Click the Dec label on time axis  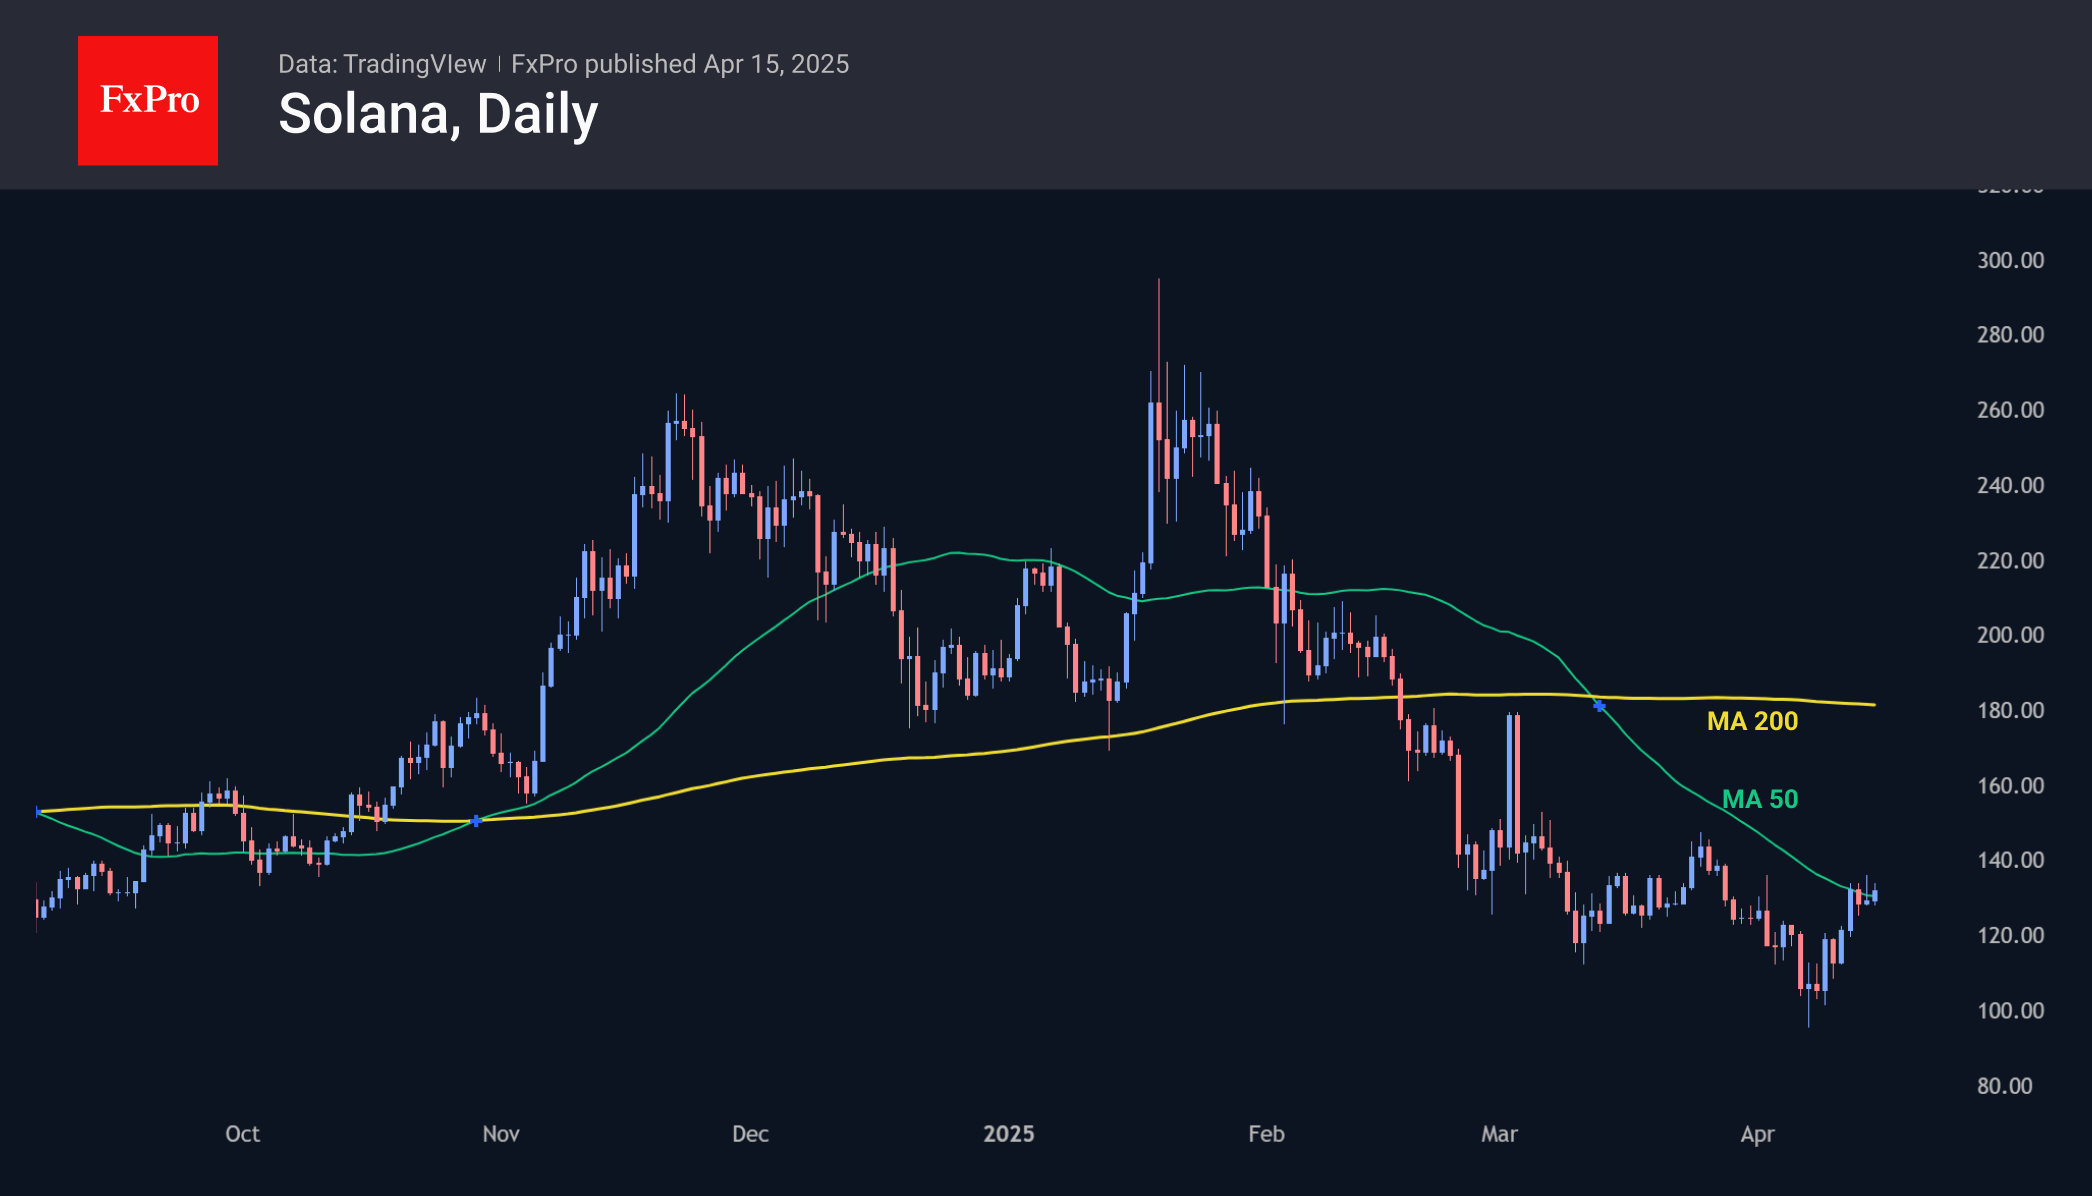[x=750, y=1134]
